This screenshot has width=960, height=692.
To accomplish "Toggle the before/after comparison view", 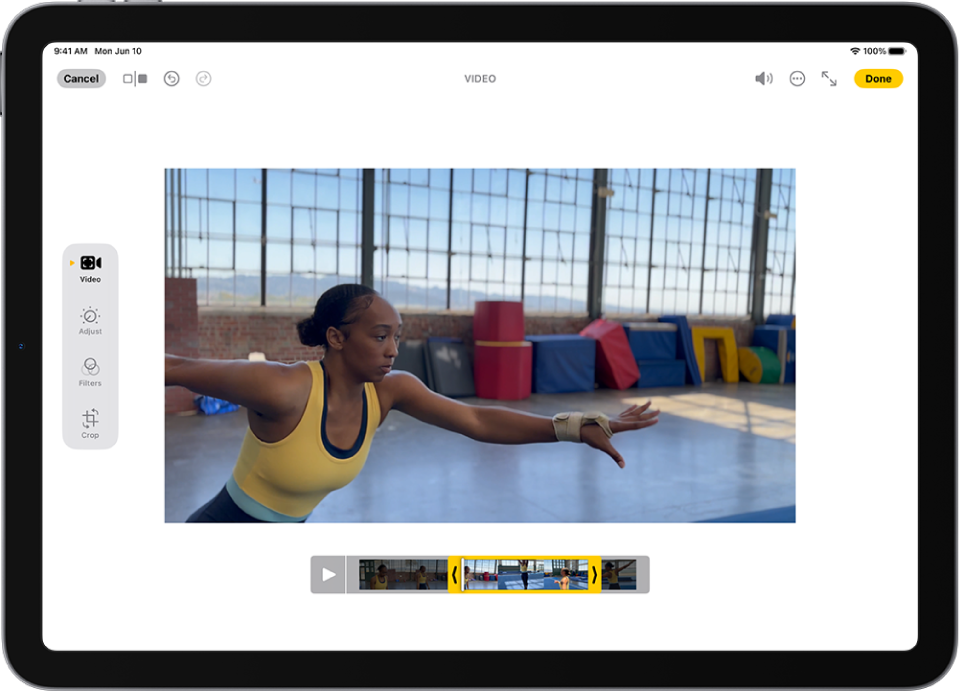I will coord(134,78).
